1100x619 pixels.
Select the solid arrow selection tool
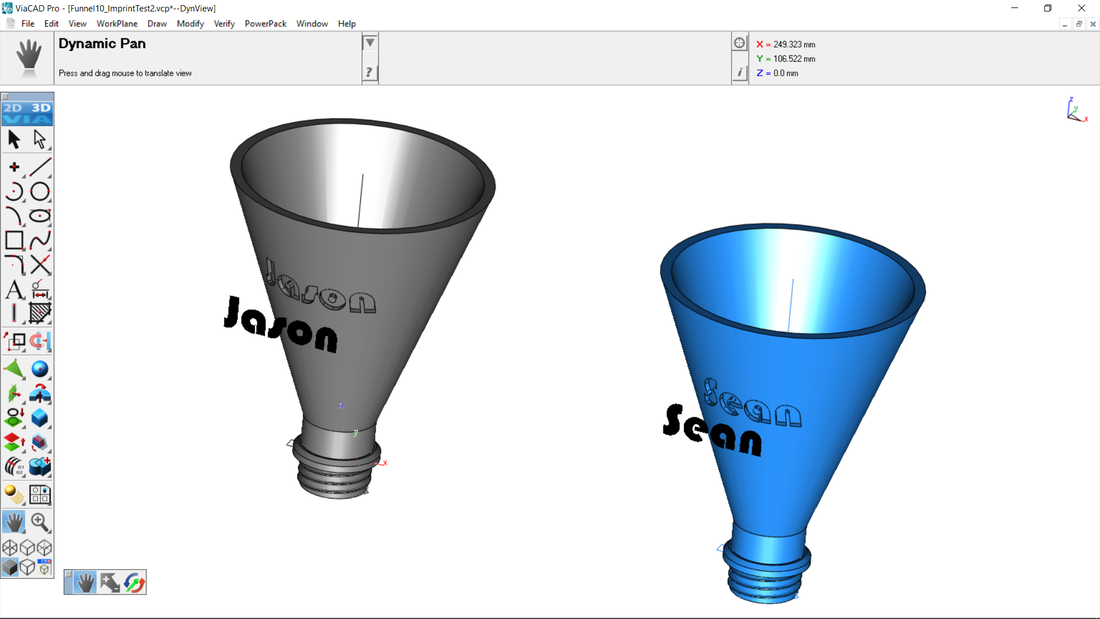14,139
